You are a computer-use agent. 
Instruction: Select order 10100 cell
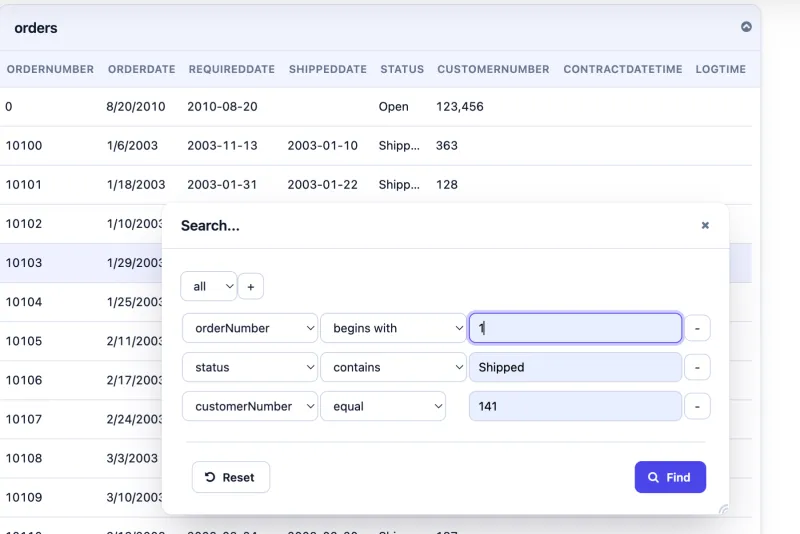click(24, 146)
